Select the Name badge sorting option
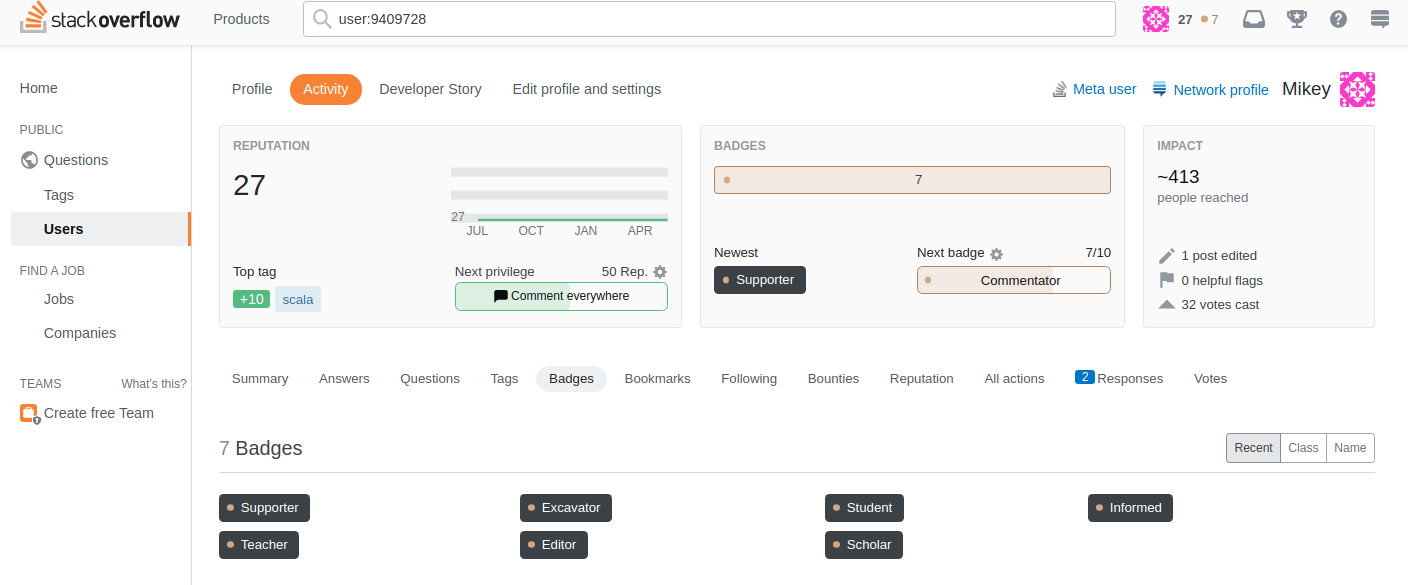Image resolution: width=1408 pixels, height=585 pixels. click(1350, 448)
